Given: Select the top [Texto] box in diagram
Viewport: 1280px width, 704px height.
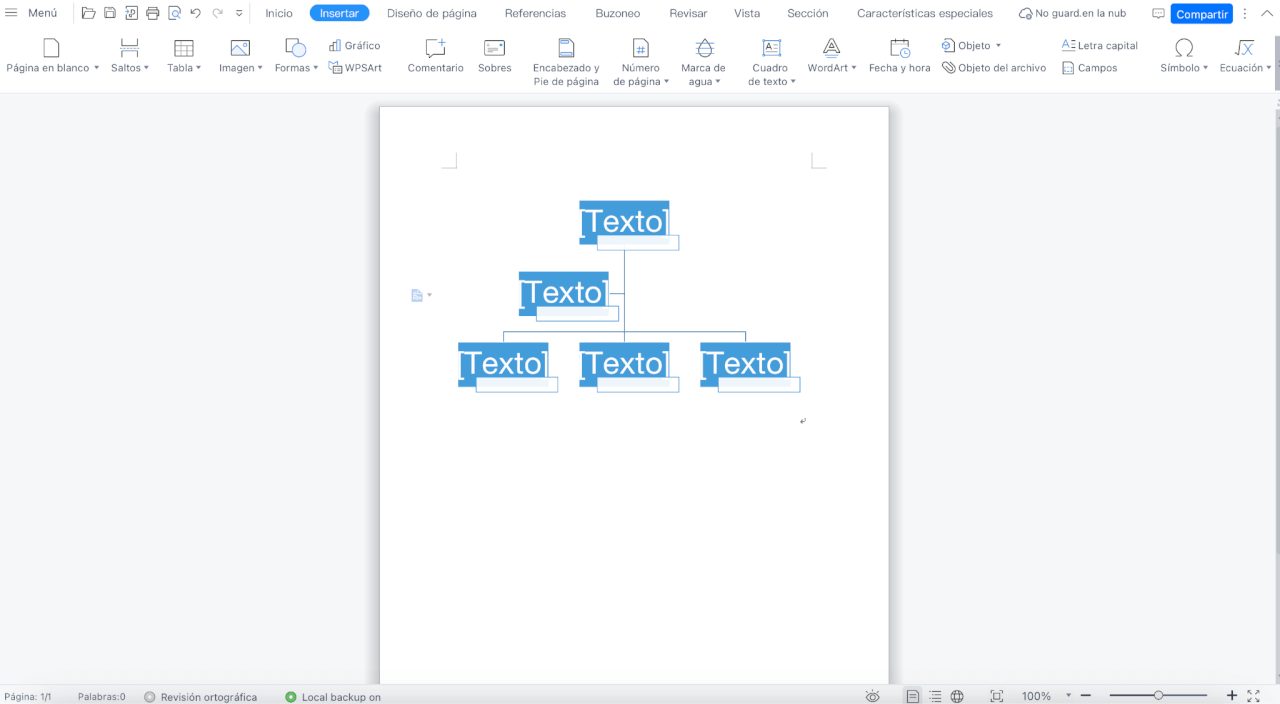Looking at the screenshot, I should click(x=624, y=222).
